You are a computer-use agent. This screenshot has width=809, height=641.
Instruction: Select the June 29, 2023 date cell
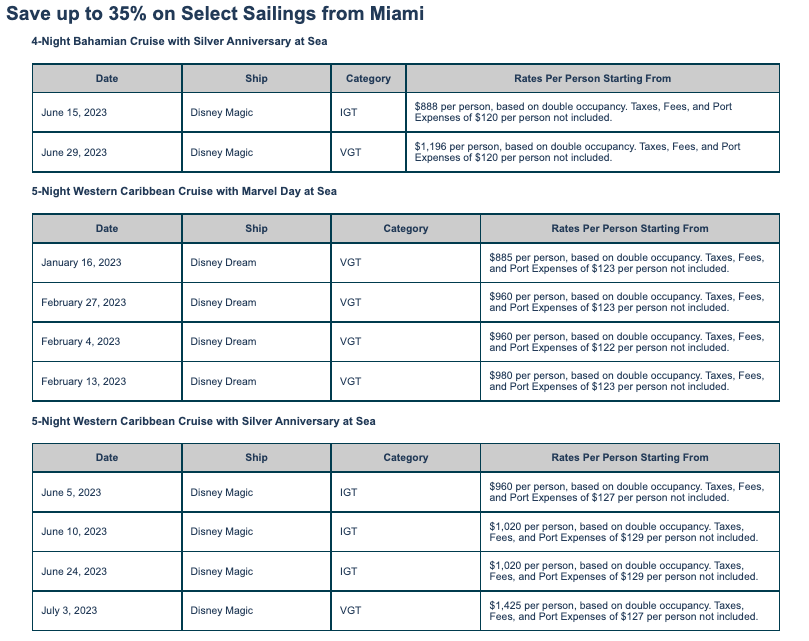pyautogui.click(x=74, y=153)
